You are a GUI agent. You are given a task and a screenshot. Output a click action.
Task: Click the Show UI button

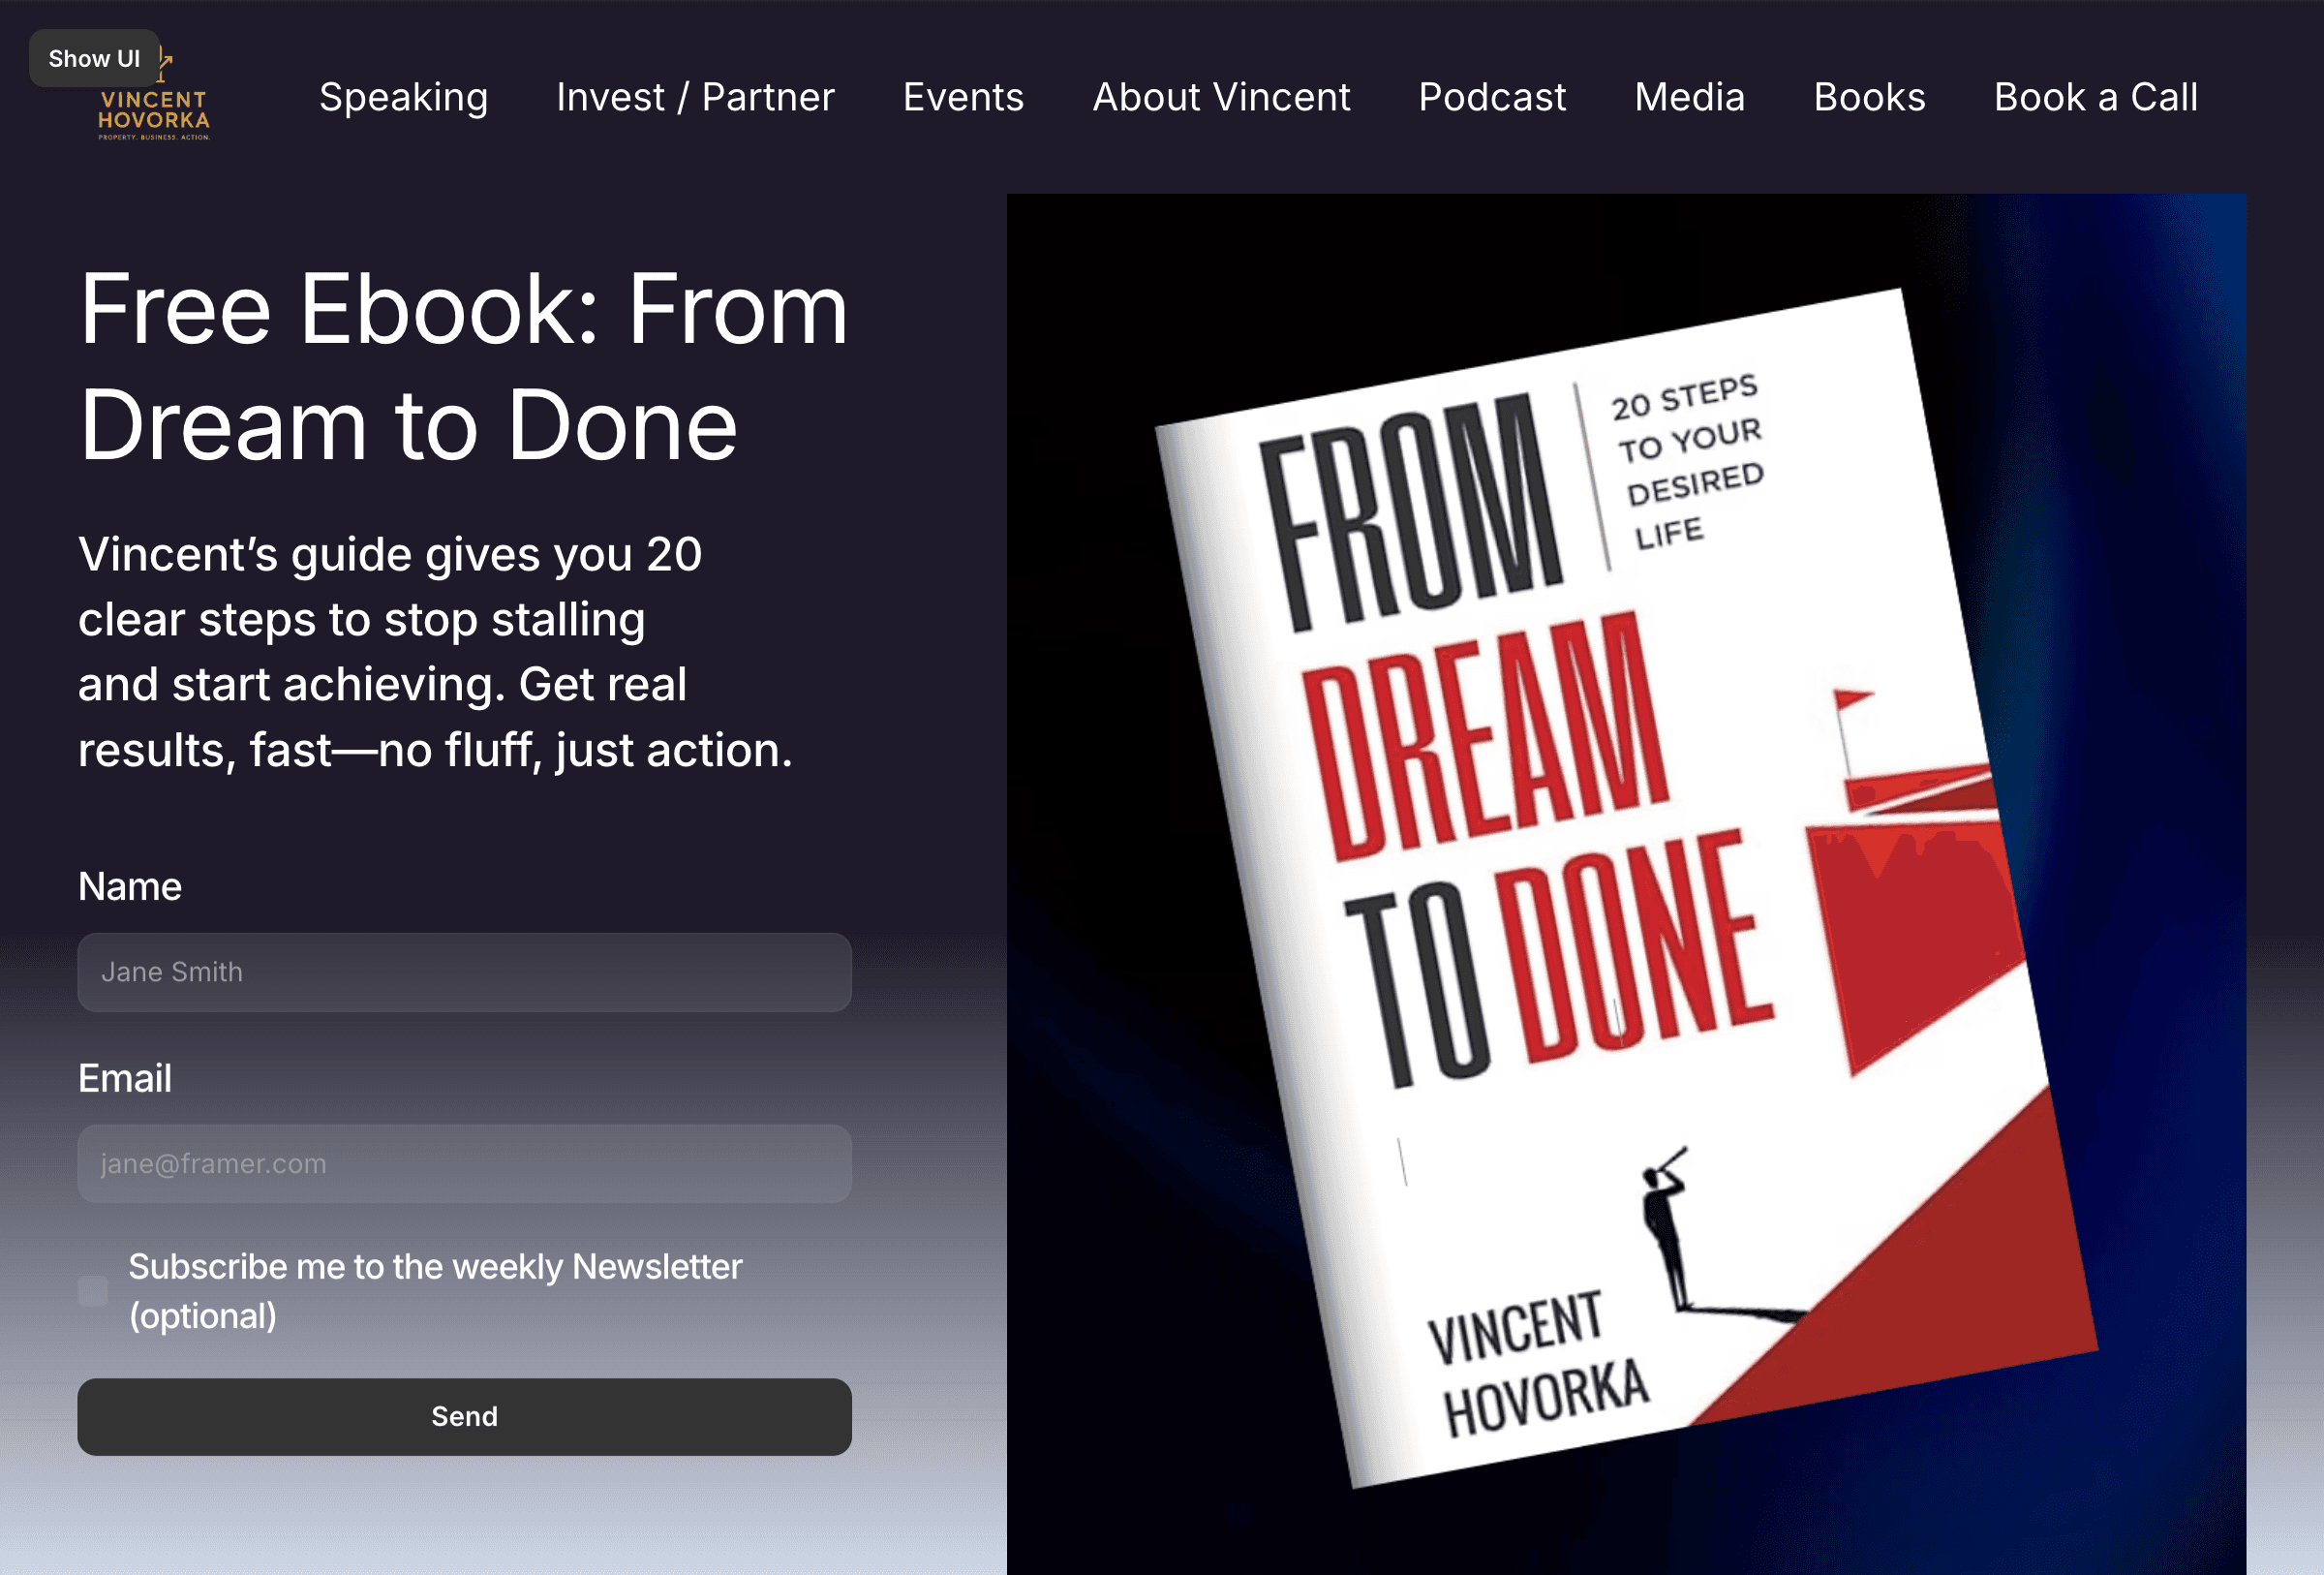pyautogui.click(x=94, y=59)
